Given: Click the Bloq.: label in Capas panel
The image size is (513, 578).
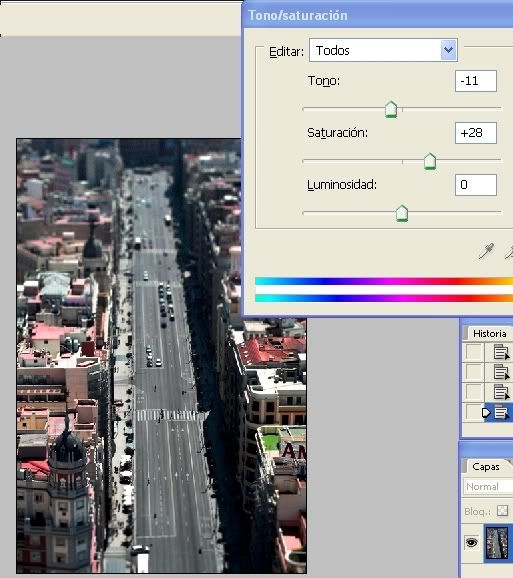Looking at the screenshot, I should [477, 512].
